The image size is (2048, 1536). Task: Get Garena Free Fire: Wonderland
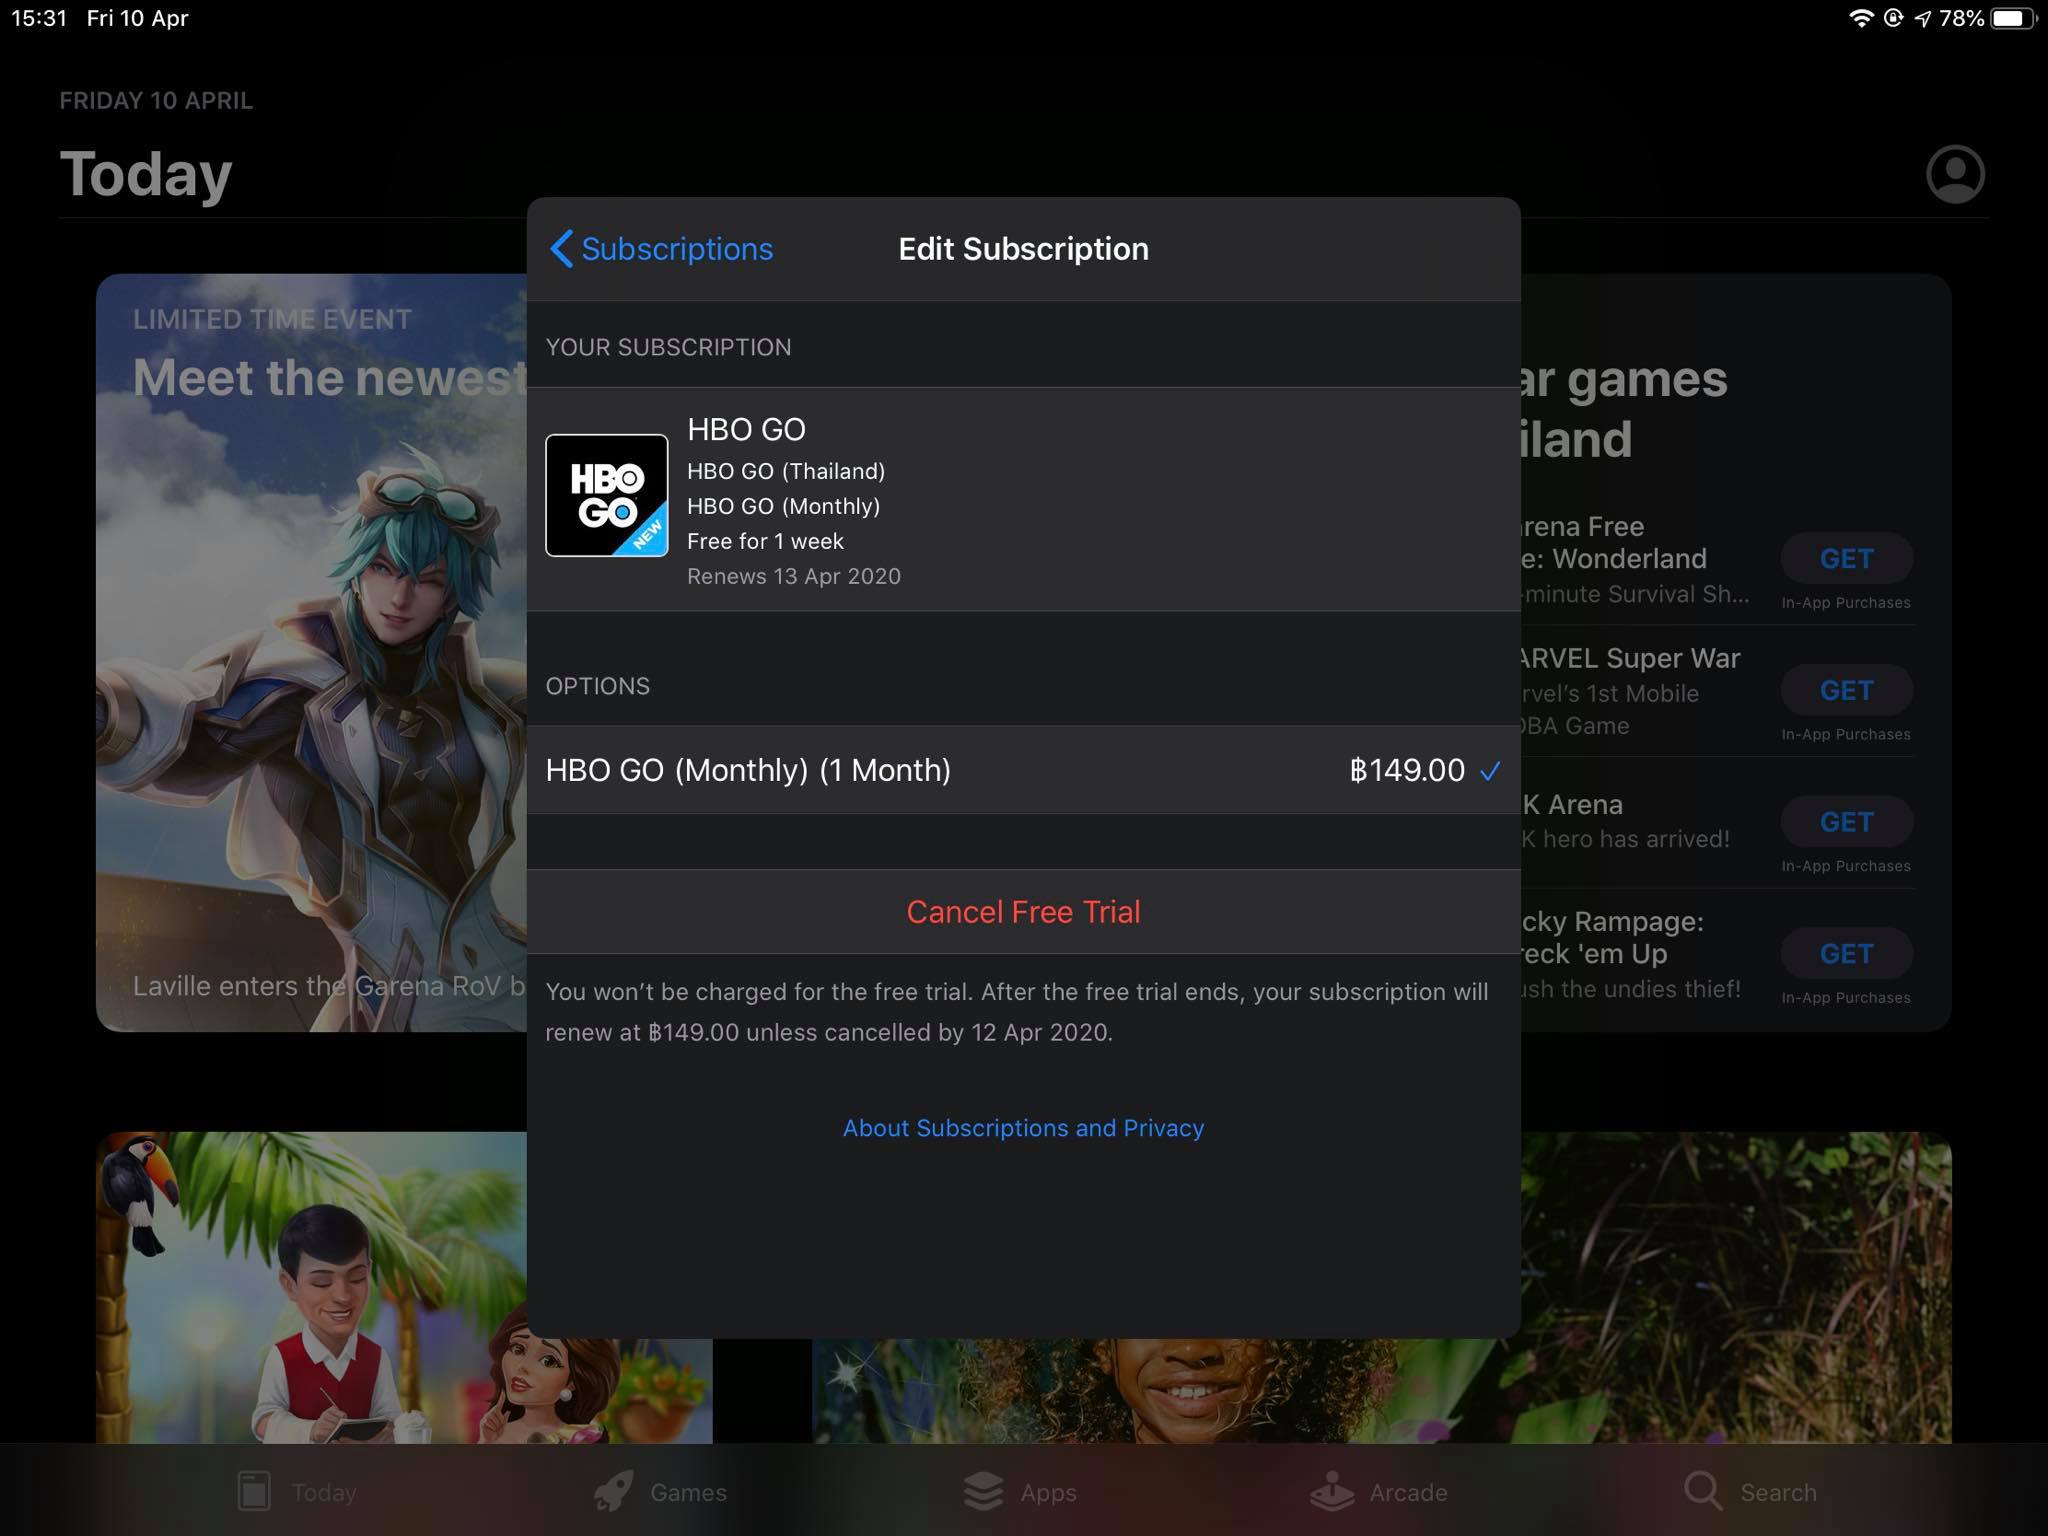(x=1845, y=559)
